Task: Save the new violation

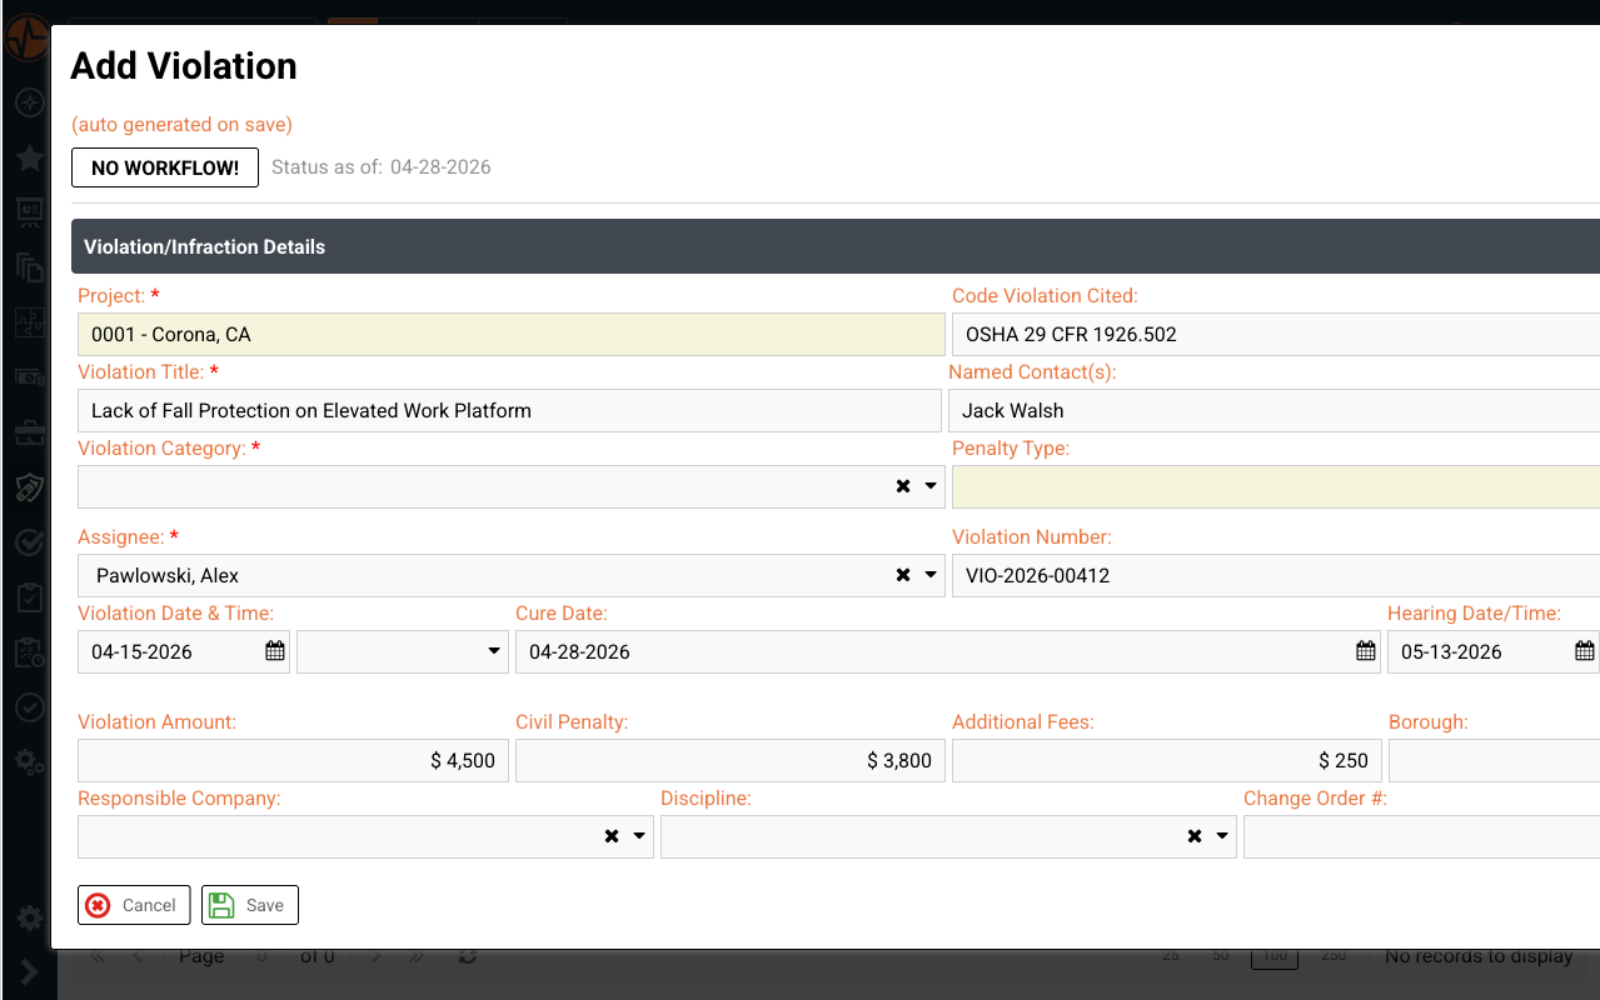Action: coord(250,905)
